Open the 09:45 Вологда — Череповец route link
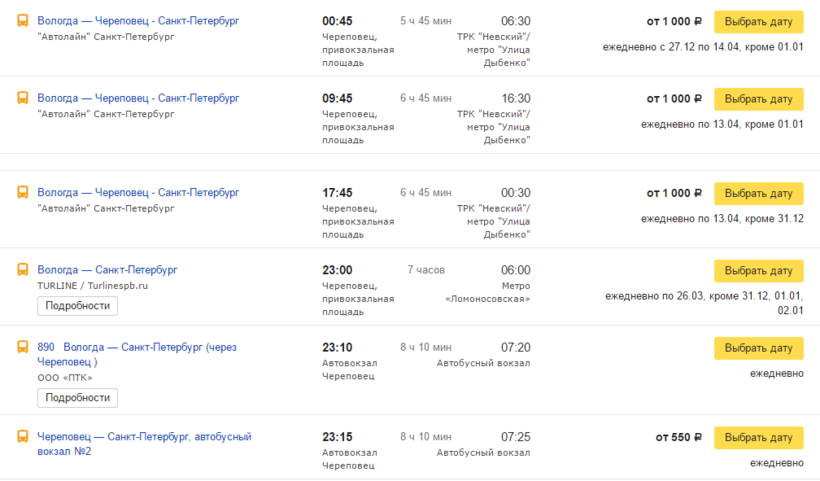The width and height of the screenshot is (820, 481). (138, 98)
